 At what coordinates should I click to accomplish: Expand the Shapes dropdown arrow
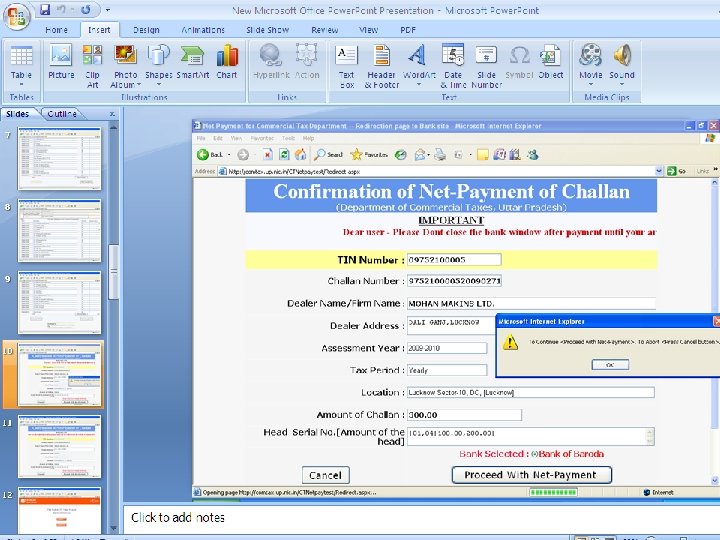159,85
